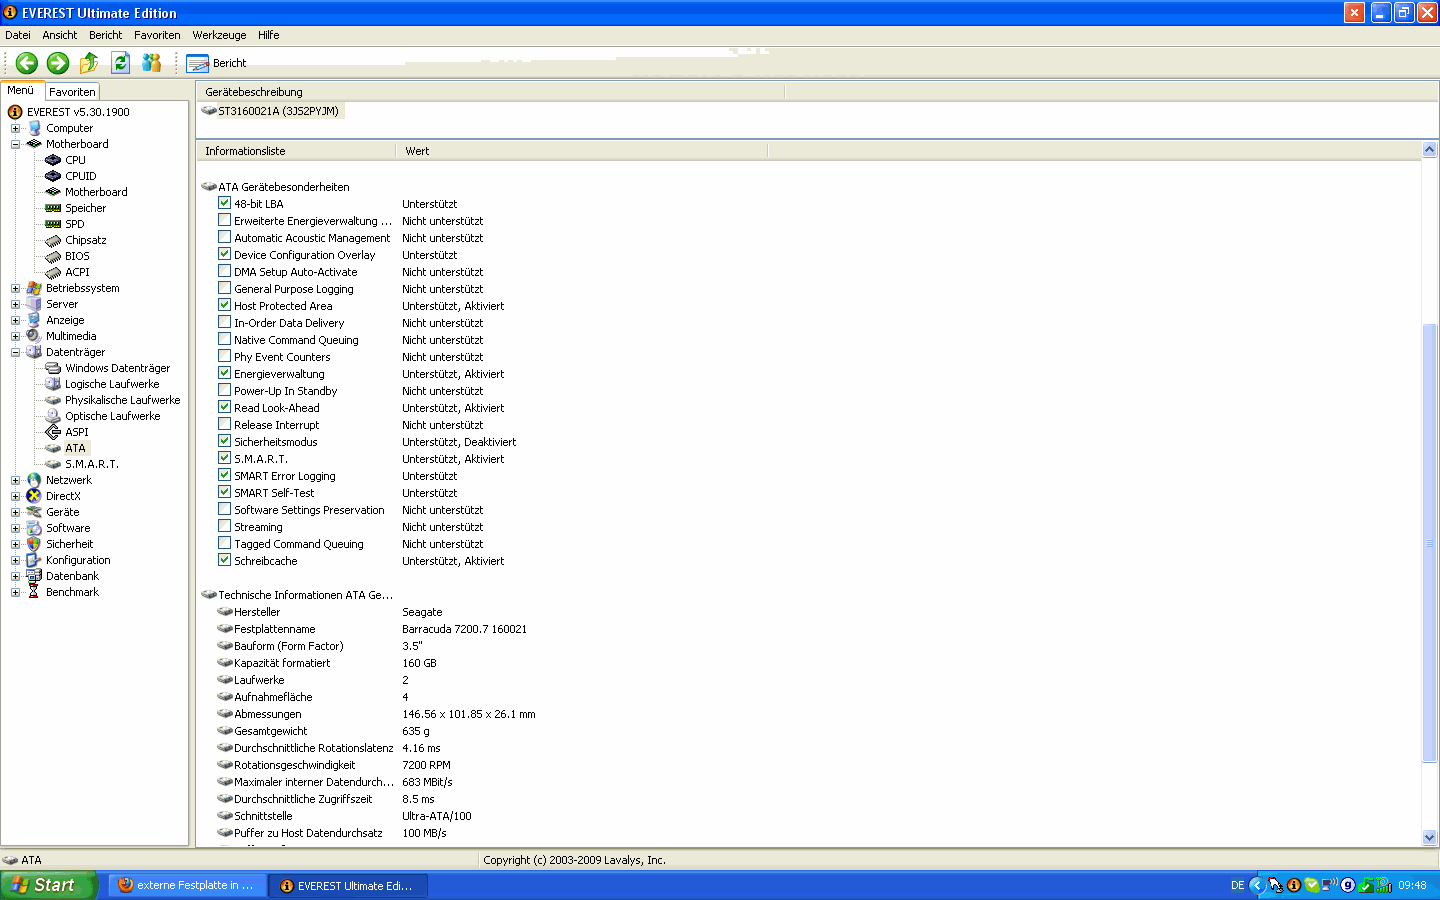Viewport: 1440px width, 900px height.
Task: Click the users icon in the toolbar
Action: click(x=151, y=63)
